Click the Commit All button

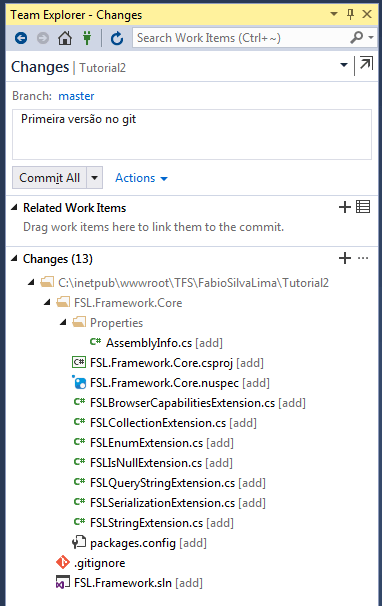click(x=49, y=178)
